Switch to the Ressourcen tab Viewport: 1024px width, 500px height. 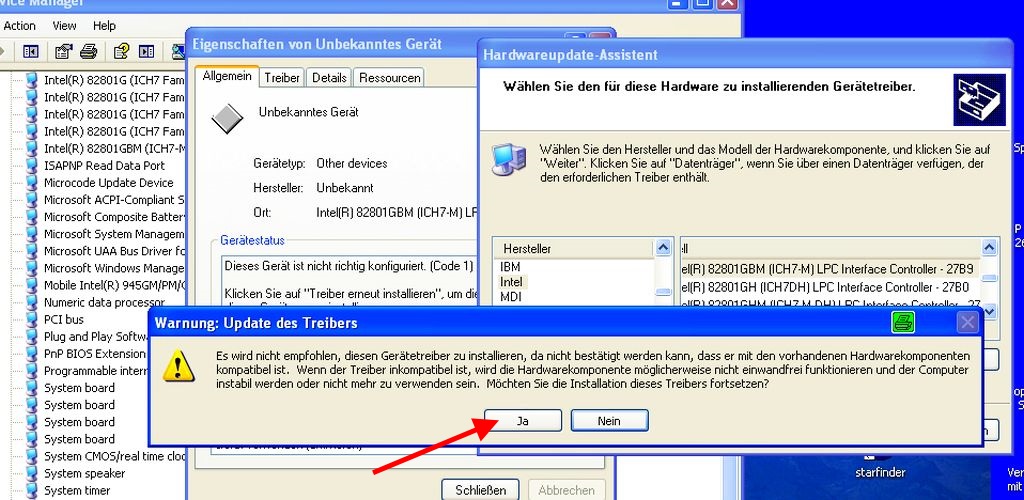390,78
